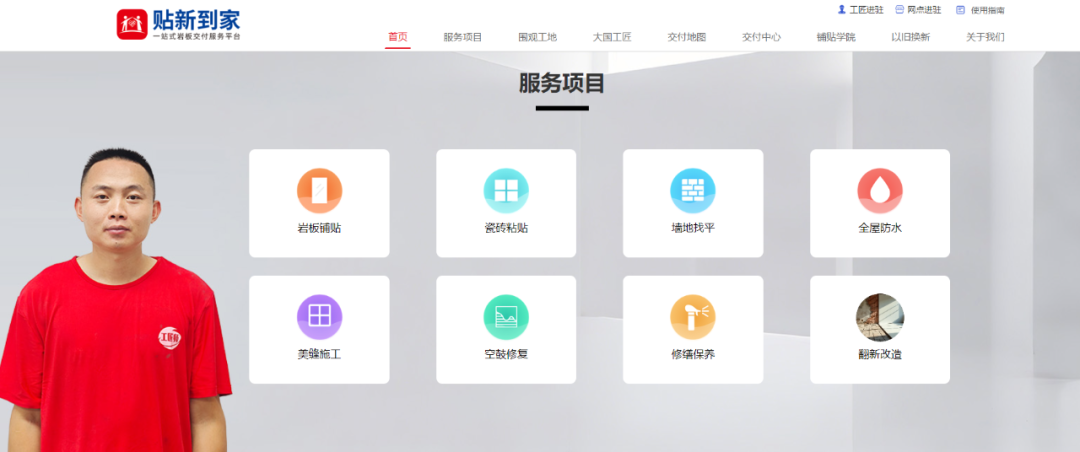The height and width of the screenshot is (452, 1080).
Task: Go to the 首页 nav tab
Action: point(397,37)
